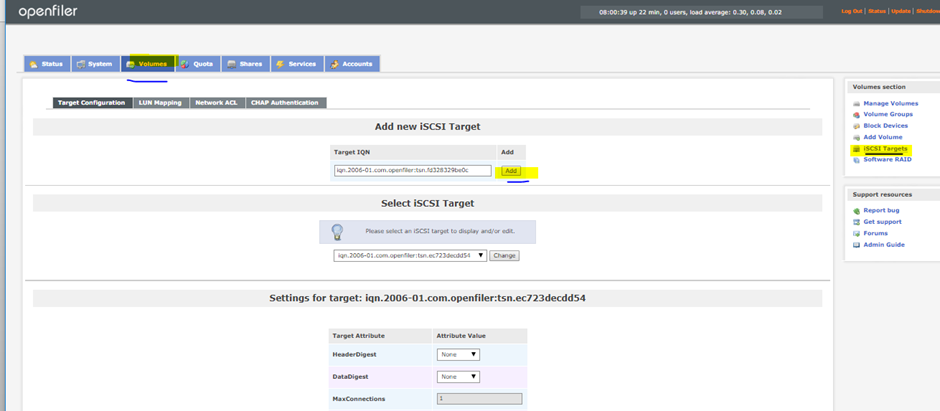The width and height of the screenshot is (940, 411).
Task: Click the MaxConnections attribute label
Action: [x=359, y=399]
